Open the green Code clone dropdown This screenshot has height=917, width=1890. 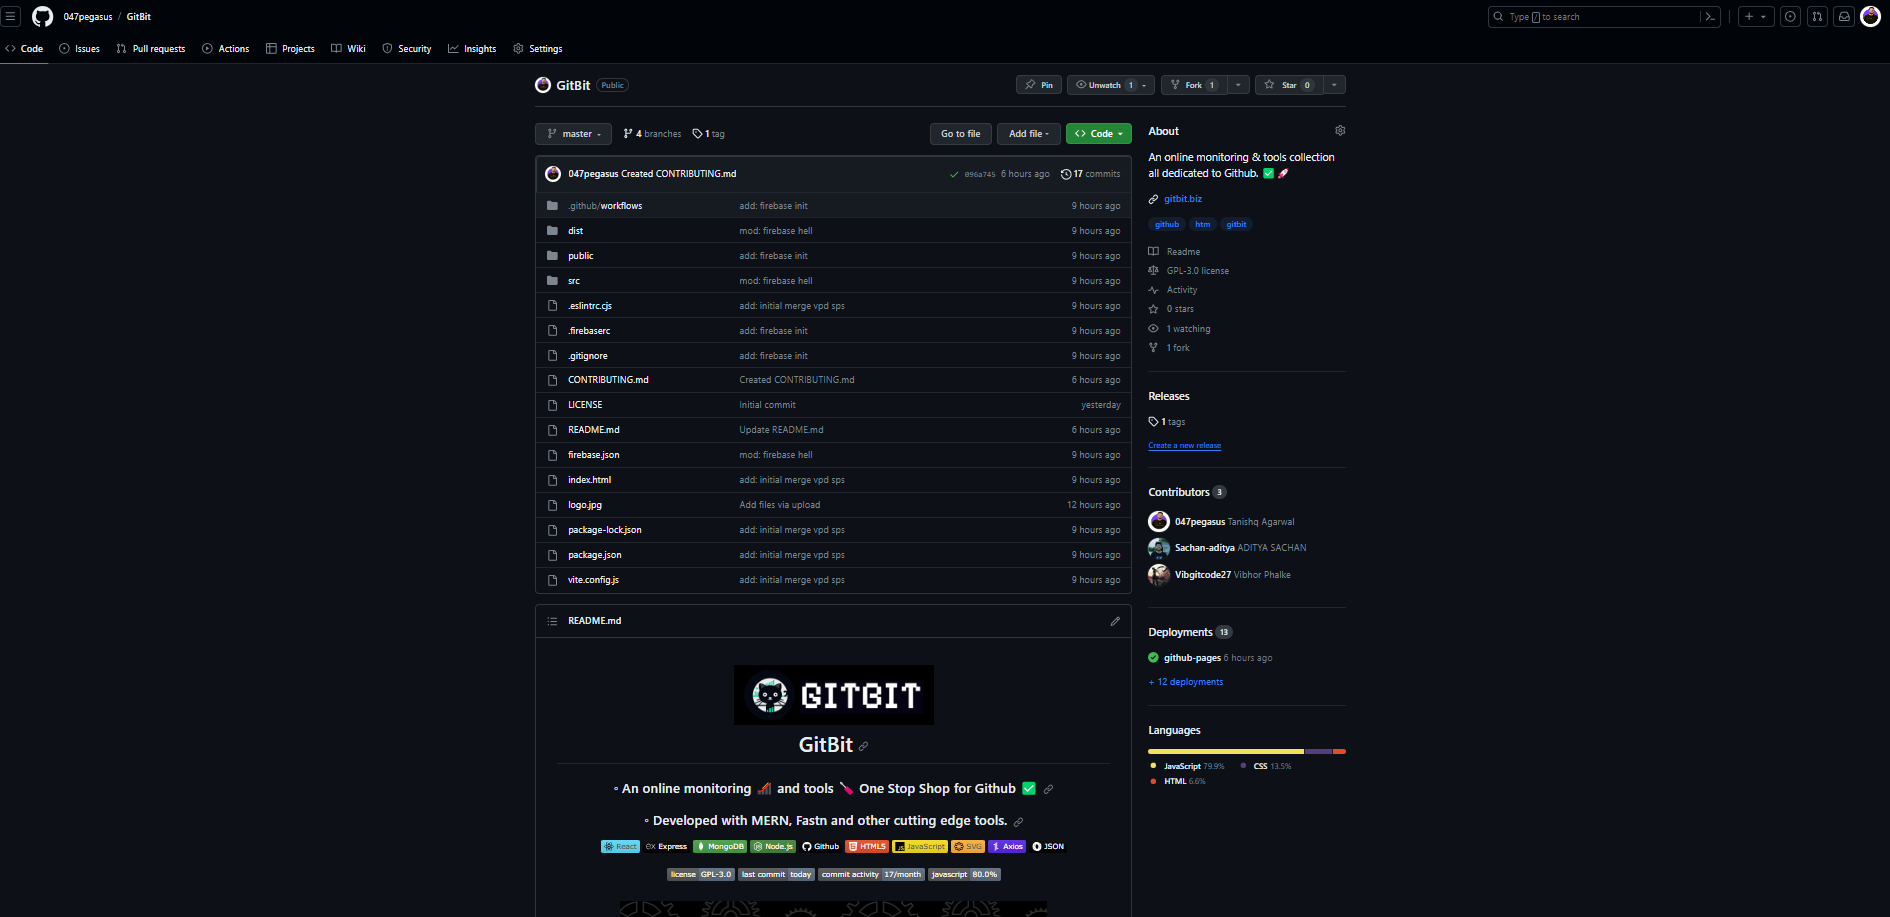click(x=1099, y=134)
